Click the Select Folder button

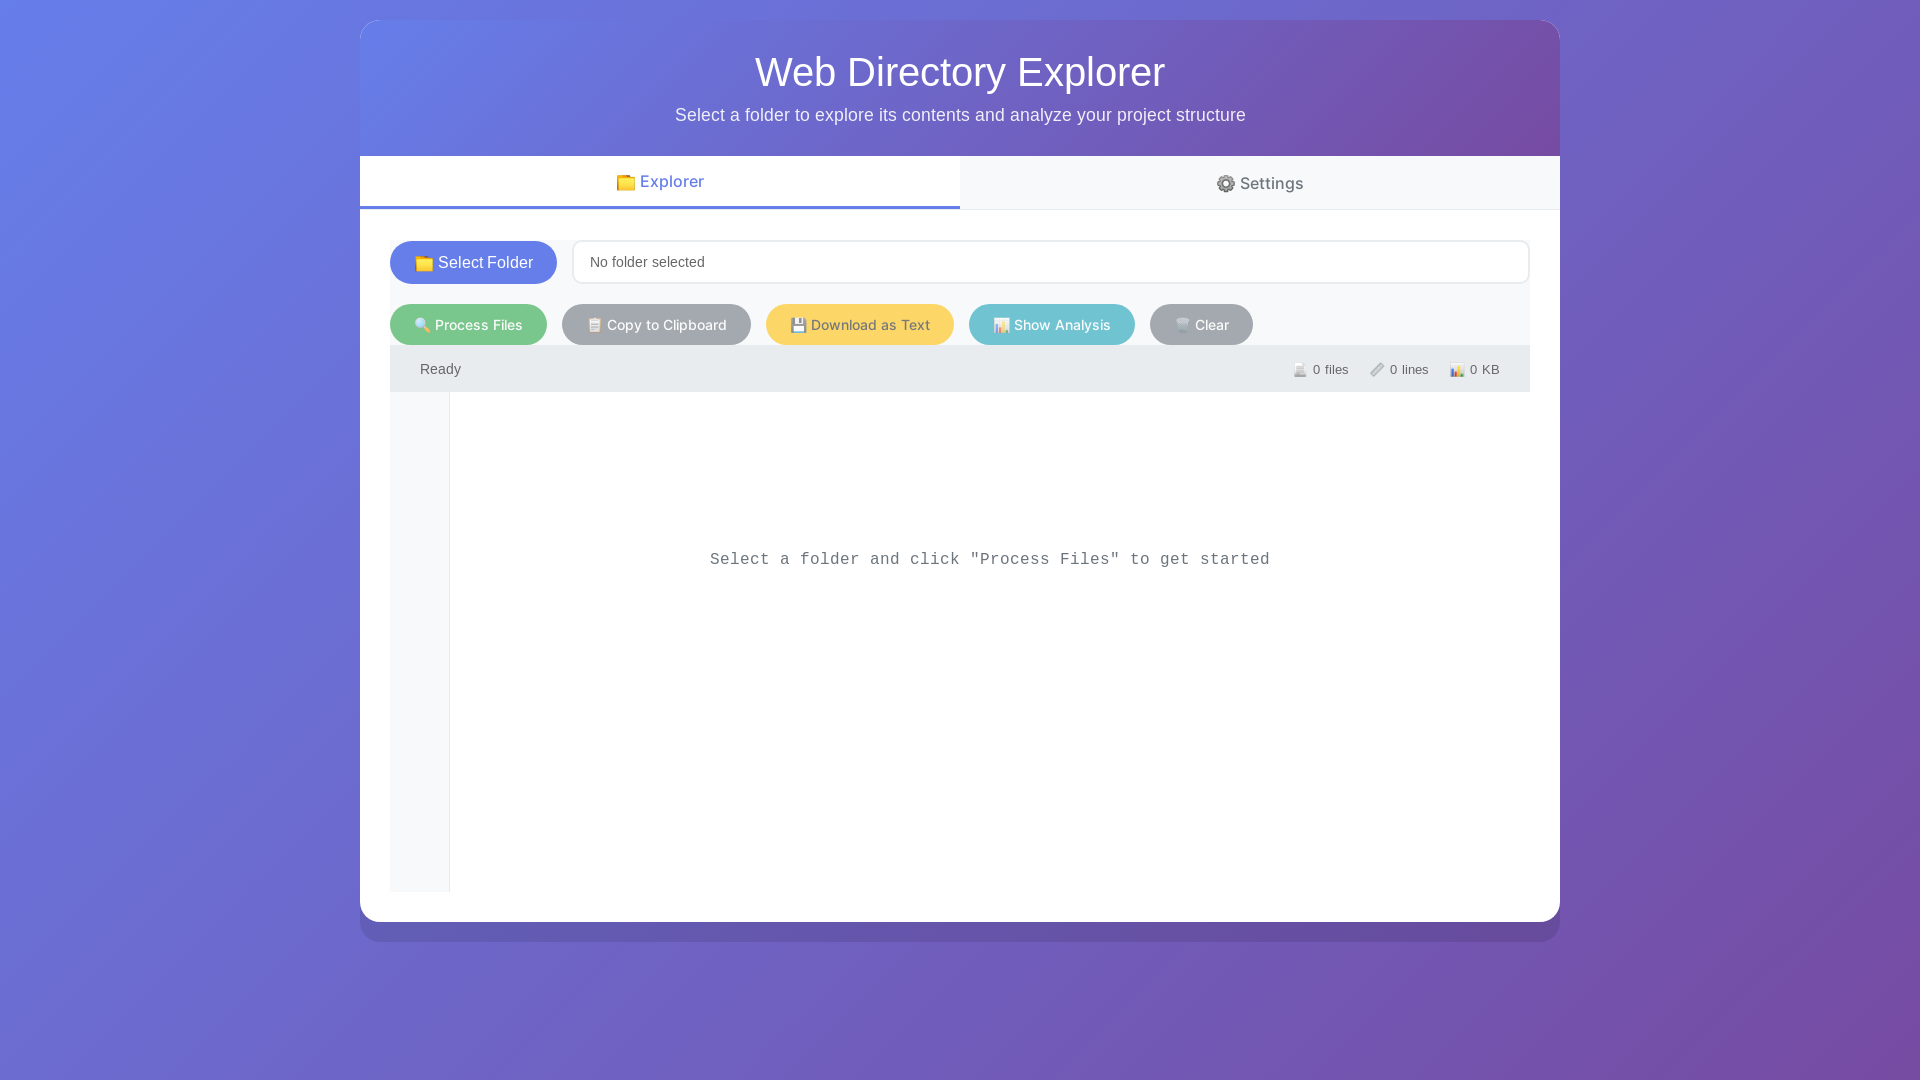(473, 262)
